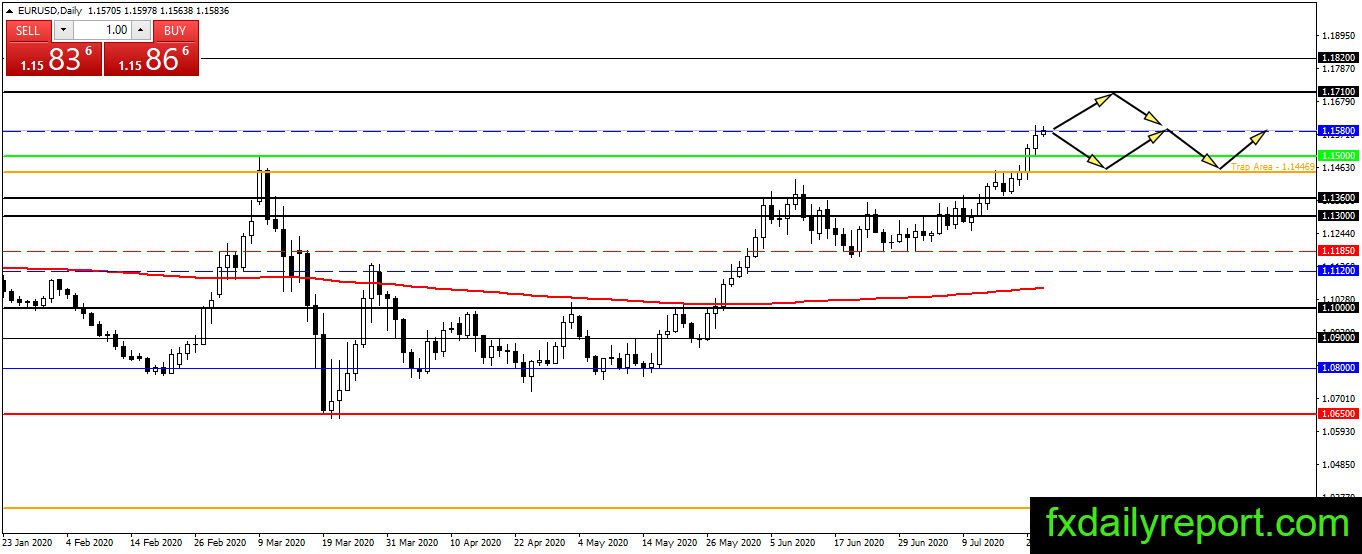Click the 1.13600 price level label
Screen dimensions: 1362x554
click(1338, 198)
